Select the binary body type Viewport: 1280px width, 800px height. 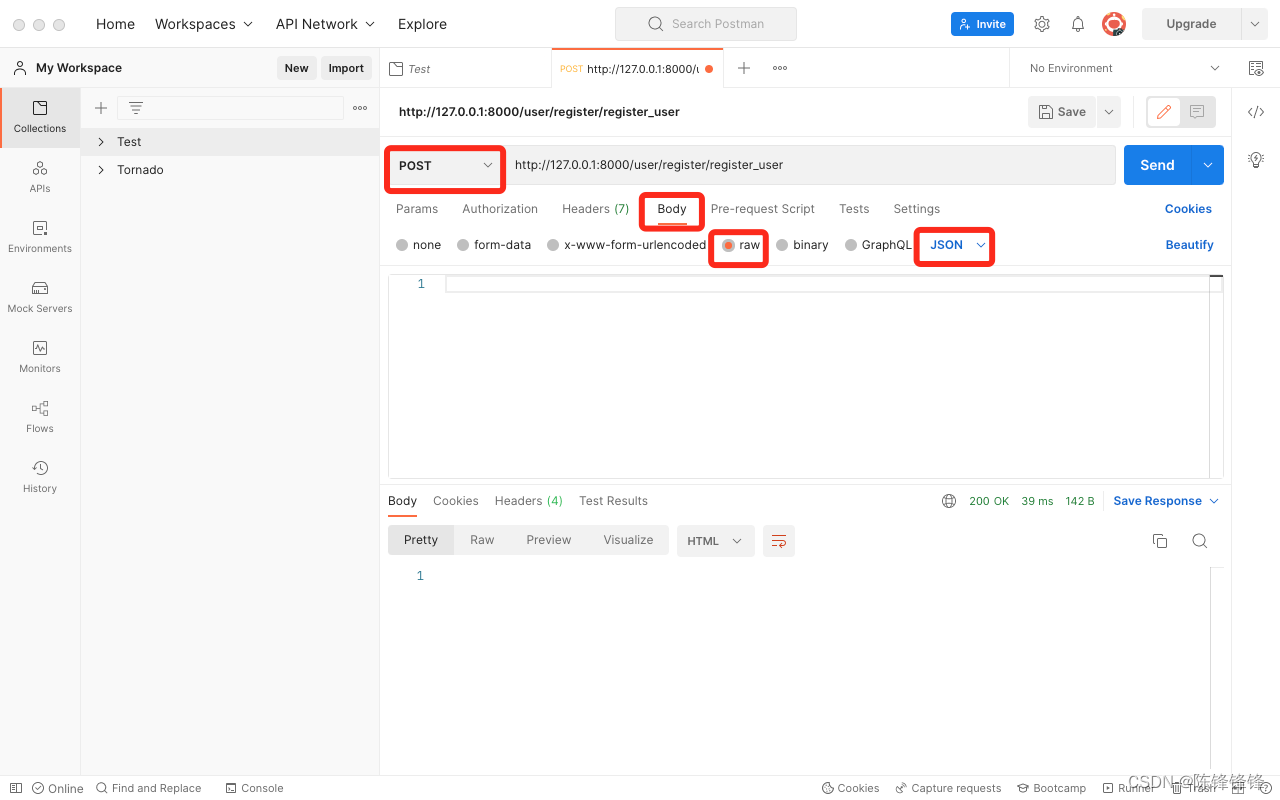point(802,245)
